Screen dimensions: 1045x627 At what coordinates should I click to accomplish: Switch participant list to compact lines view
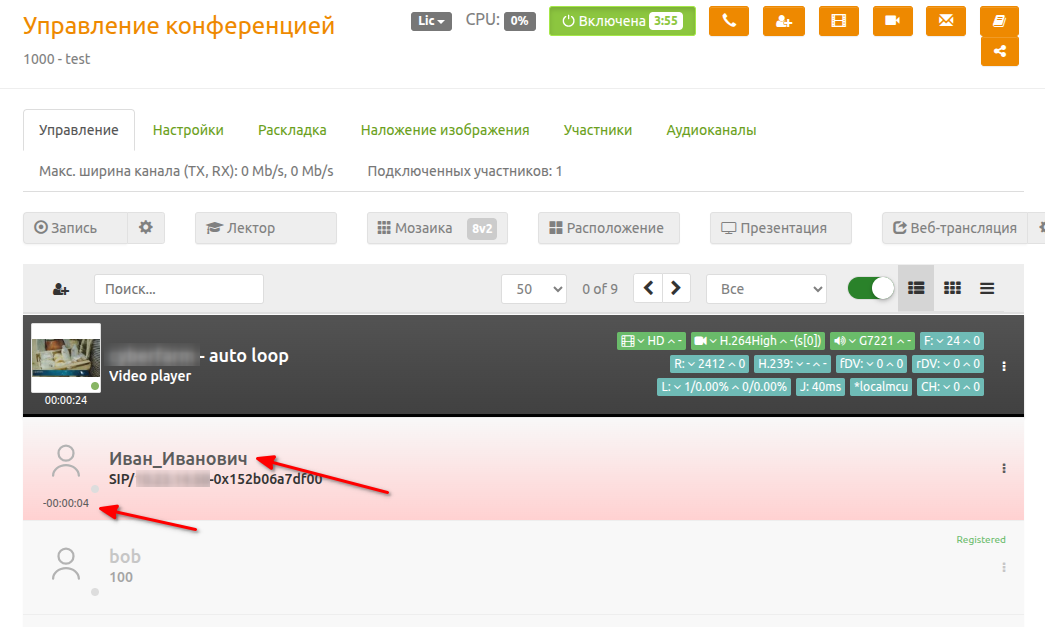point(987,289)
